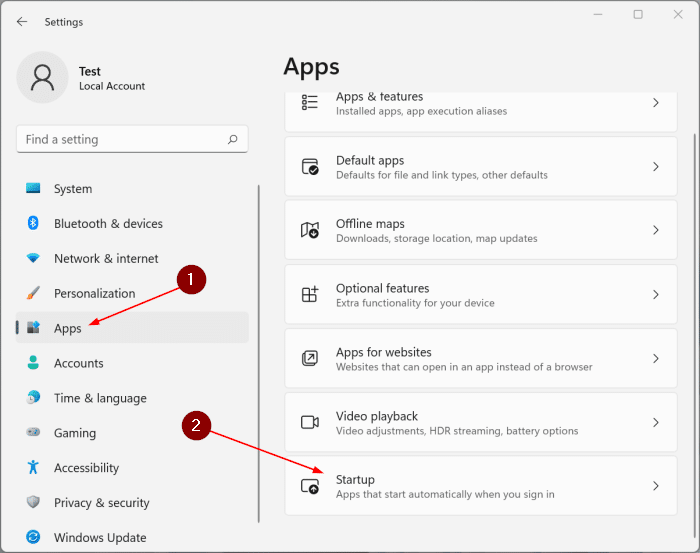Expand Video playback chevron
This screenshot has height=553, width=700.
coord(656,422)
